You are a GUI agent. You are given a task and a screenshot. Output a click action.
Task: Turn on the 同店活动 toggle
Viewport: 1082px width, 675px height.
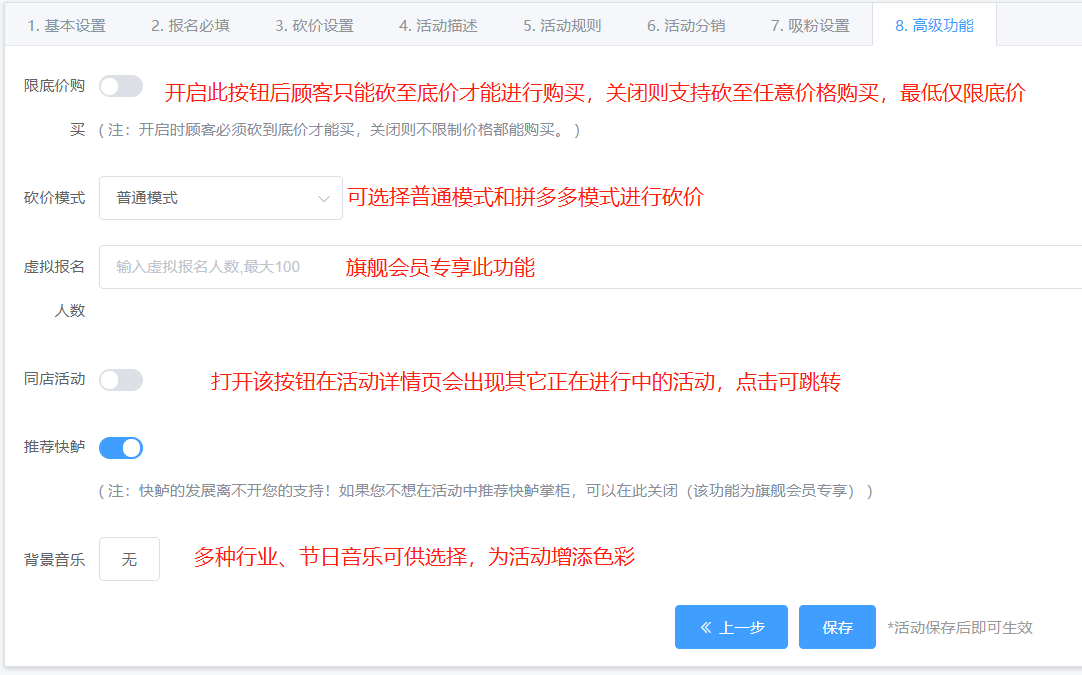pyautogui.click(x=121, y=380)
